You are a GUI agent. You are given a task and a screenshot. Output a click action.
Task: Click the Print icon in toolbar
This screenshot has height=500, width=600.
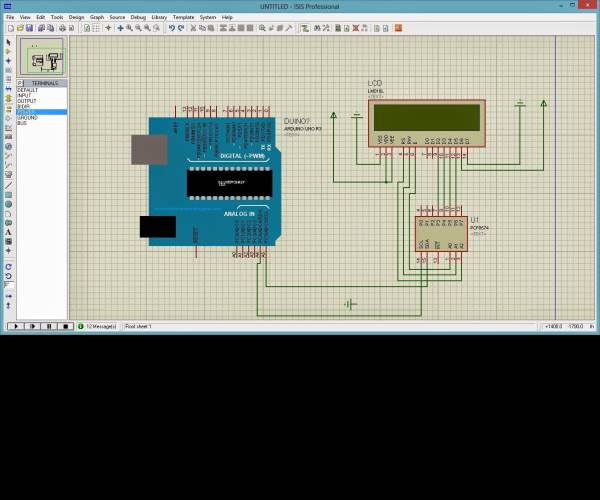[x=62, y=28]
